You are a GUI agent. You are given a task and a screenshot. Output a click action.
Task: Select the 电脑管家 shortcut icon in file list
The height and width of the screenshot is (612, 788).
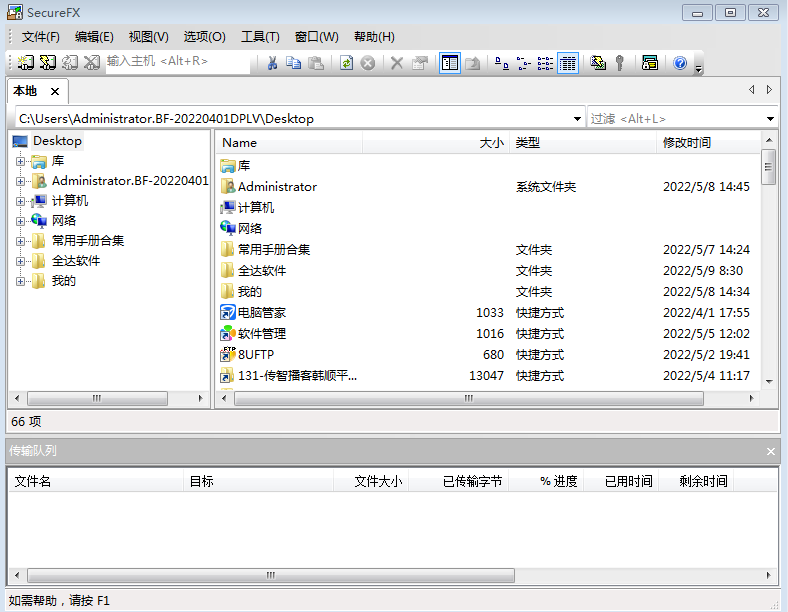pos(228,313)
